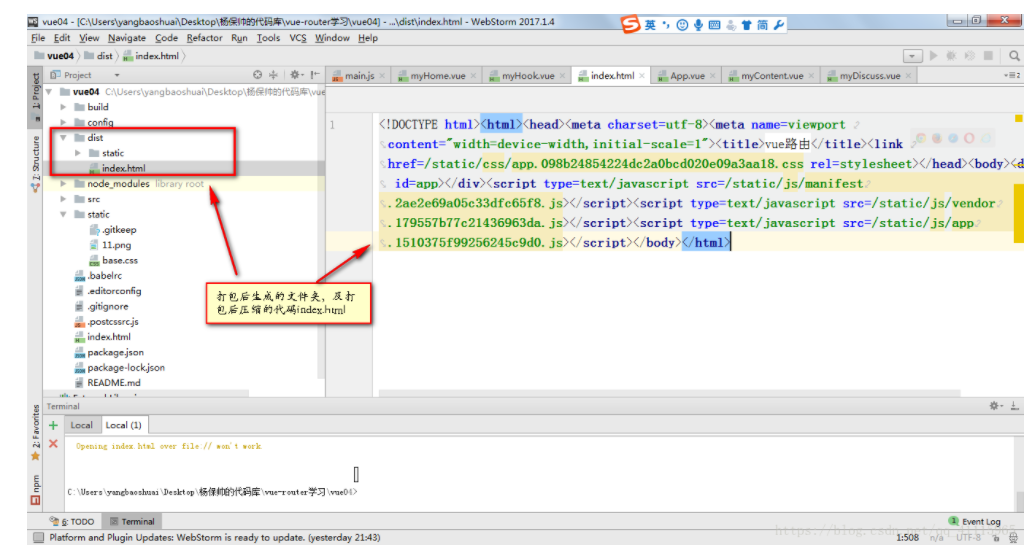The width and height of the screenshot is (1035, 552).
Task: Click the dist breadcrumb
Action: click(x=98, y=56)
